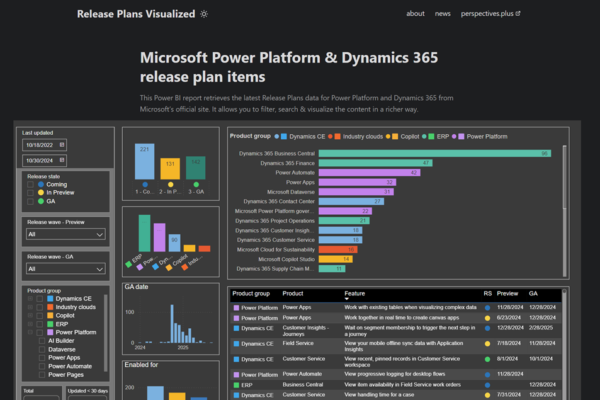
Task: Open calendar picker for 10/18/2022 date
Action: [x=62, y=145]
